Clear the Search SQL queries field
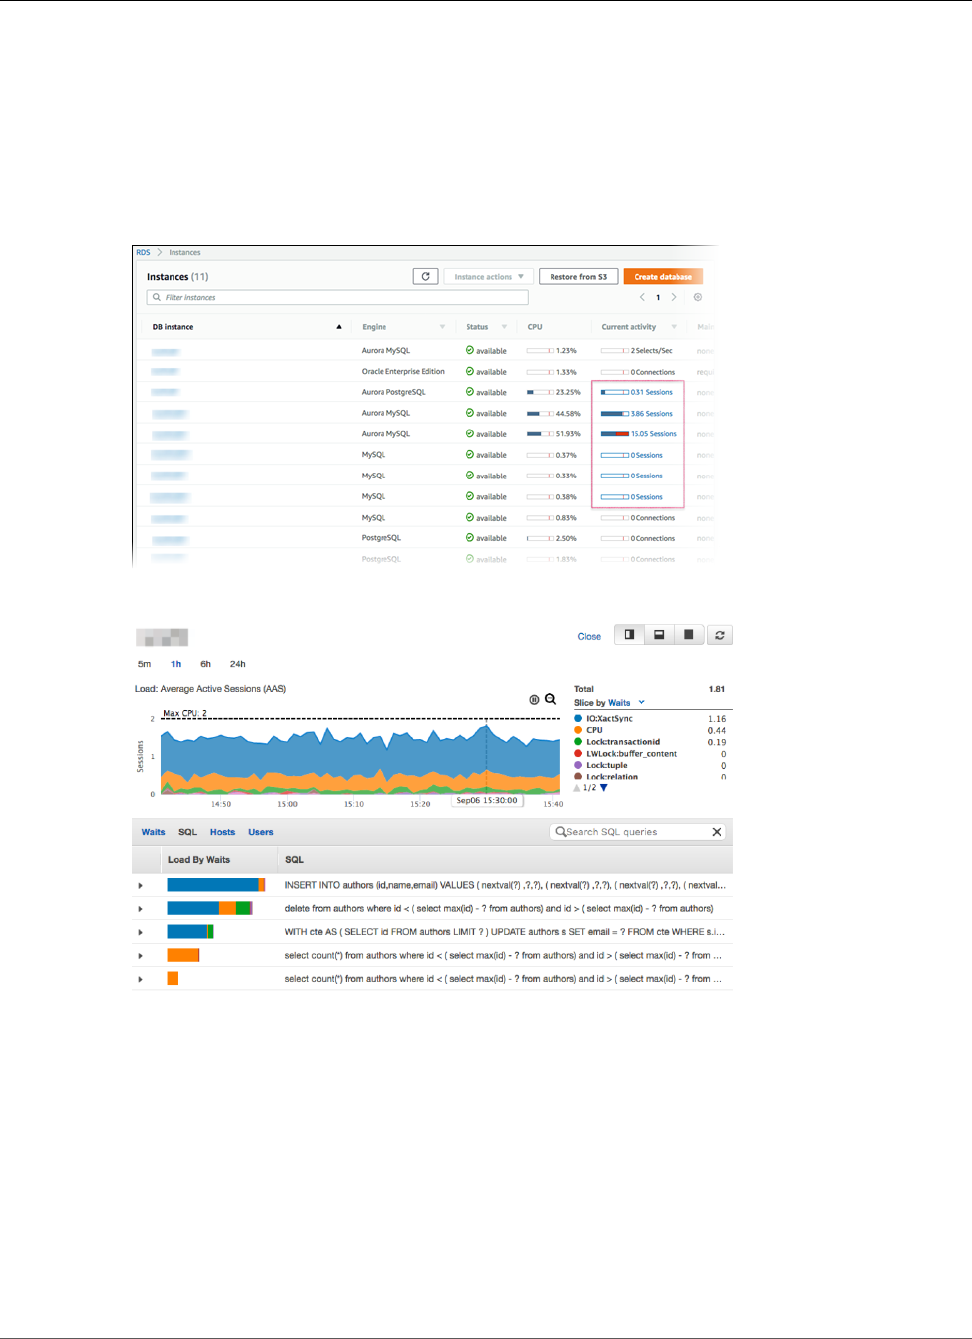The width and height of the screenshot is (972, 1339). pos(717,832)
